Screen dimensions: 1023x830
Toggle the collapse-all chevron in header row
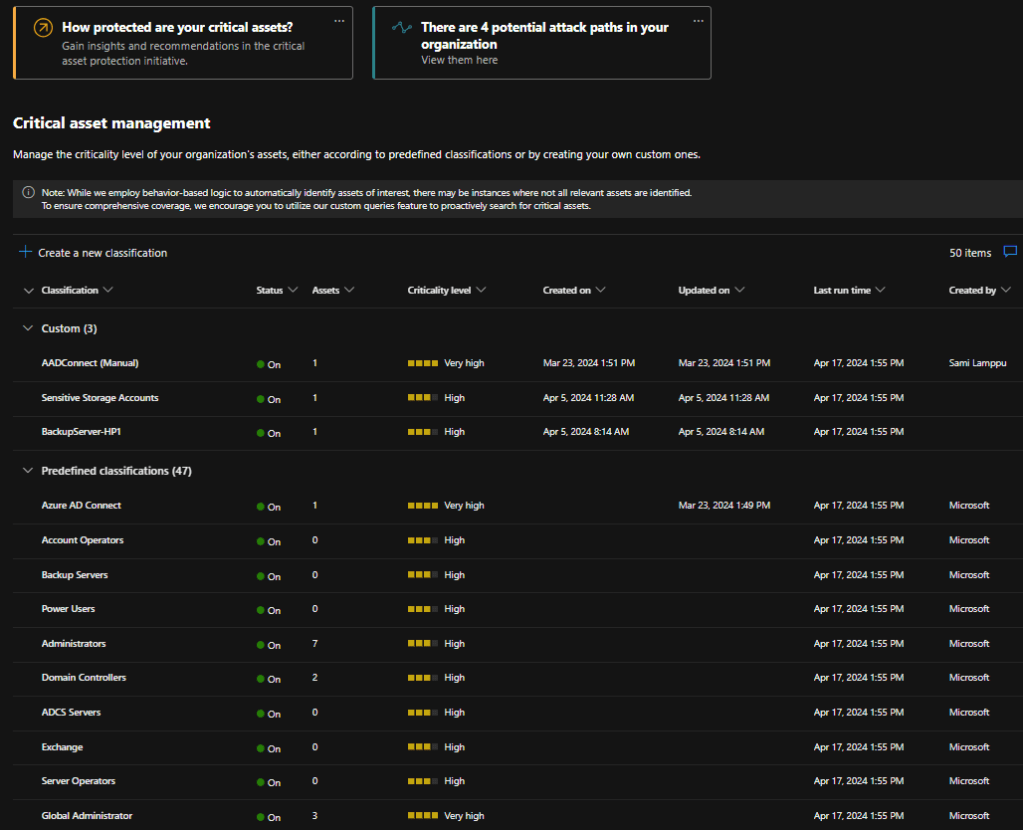tap(27, 290)
